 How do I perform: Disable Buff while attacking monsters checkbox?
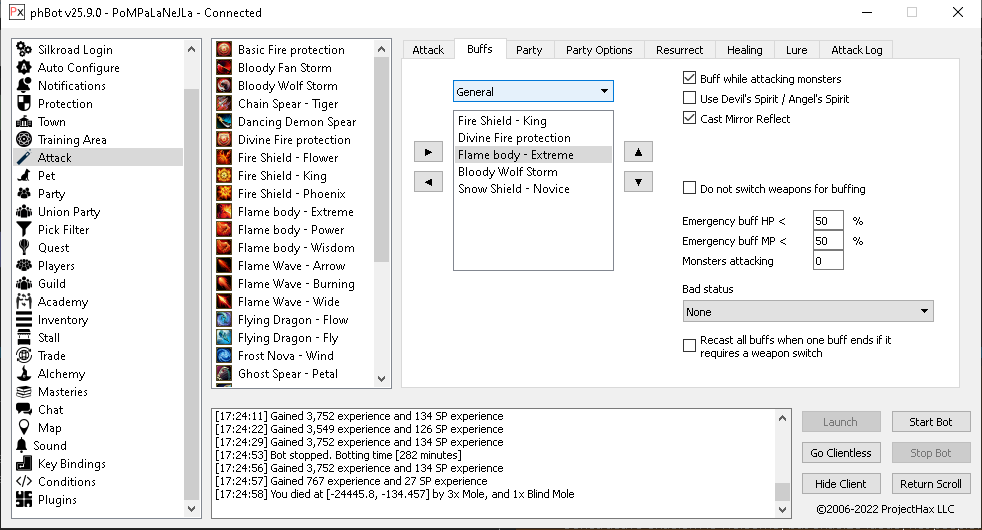tap(689, 79)
